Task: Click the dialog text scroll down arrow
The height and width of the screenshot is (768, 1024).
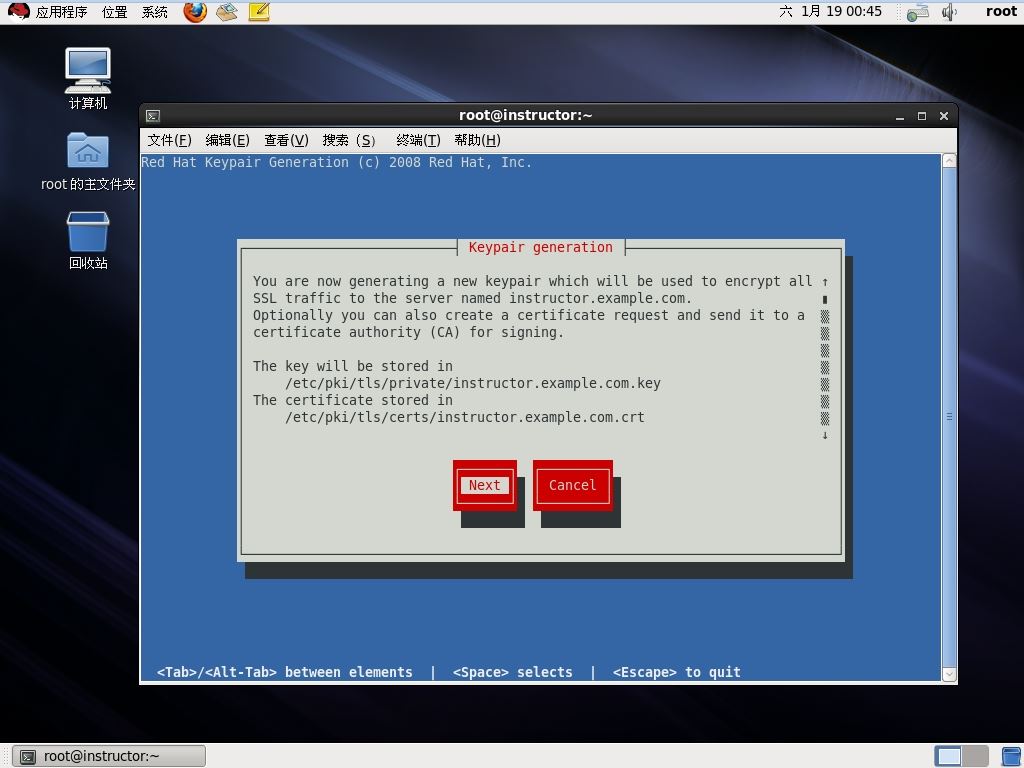Action: coord(825,435)
